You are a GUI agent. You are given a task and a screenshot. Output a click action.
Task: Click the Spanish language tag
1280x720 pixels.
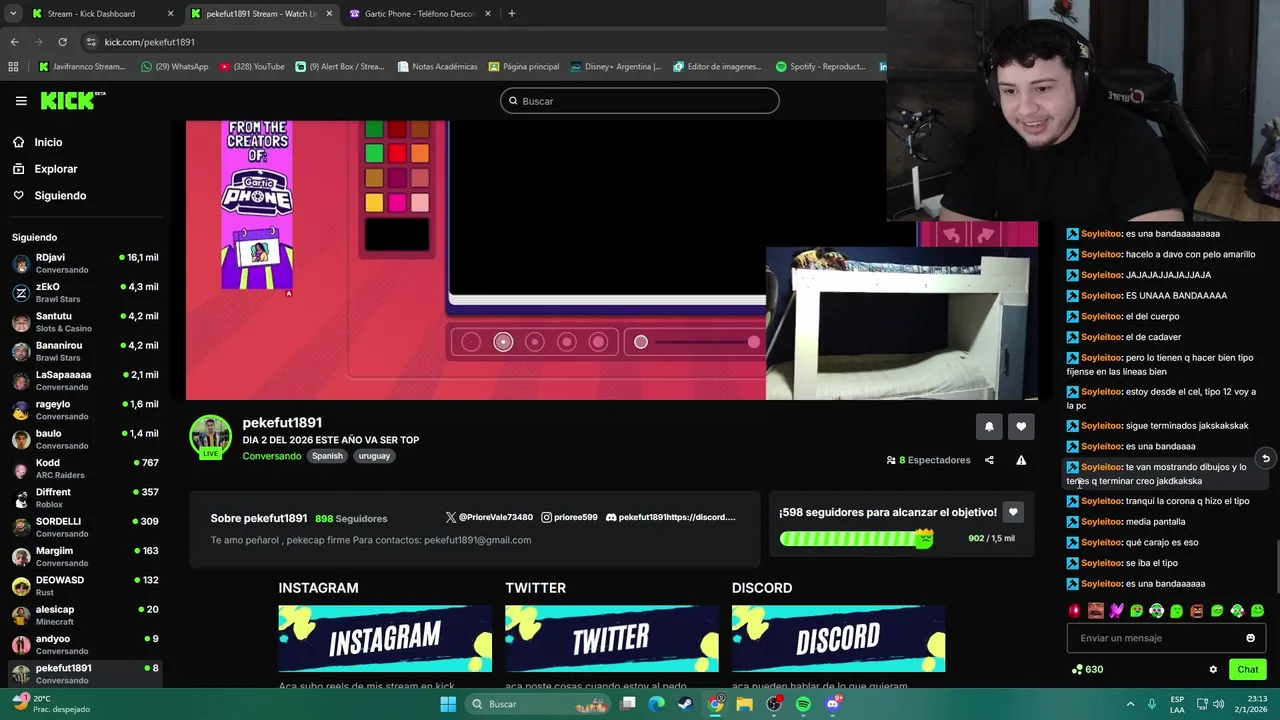tap(327, 456)
